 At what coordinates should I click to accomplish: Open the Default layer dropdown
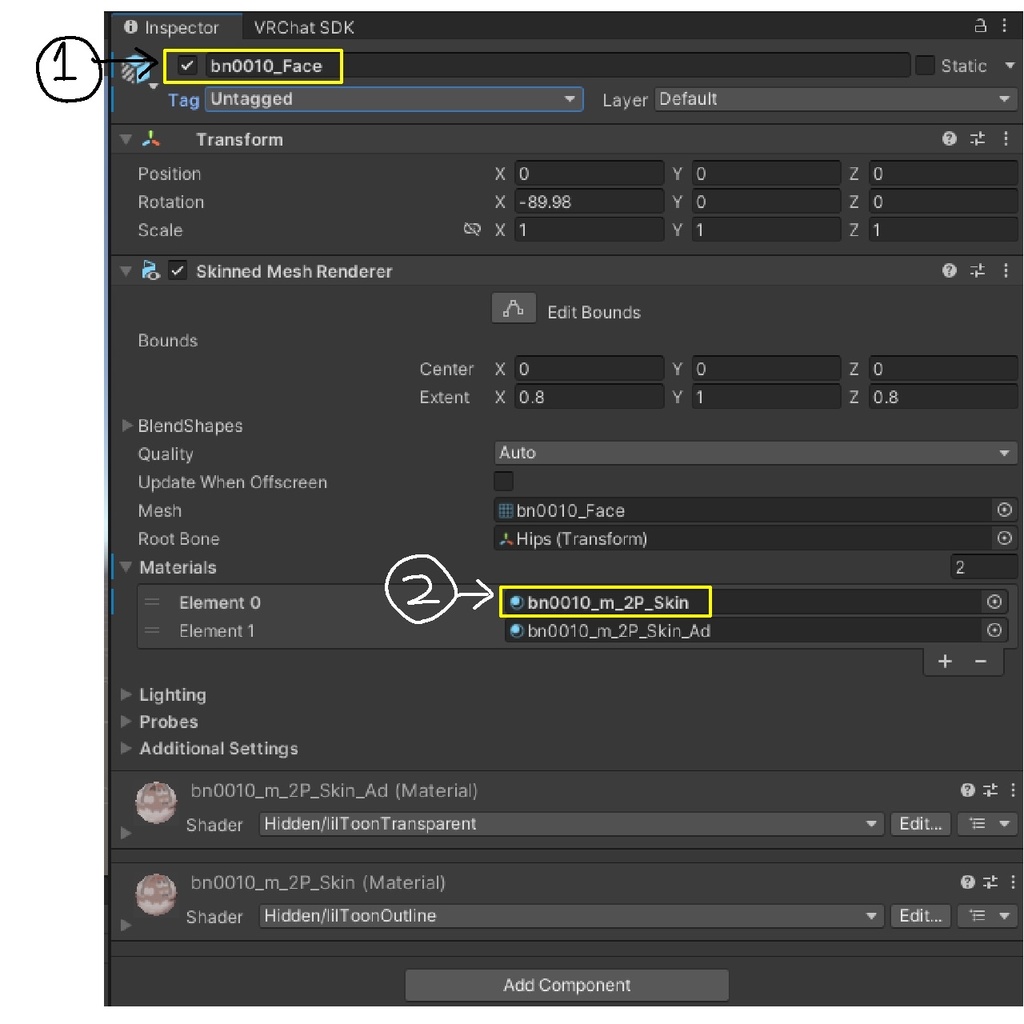click(835, 99)
